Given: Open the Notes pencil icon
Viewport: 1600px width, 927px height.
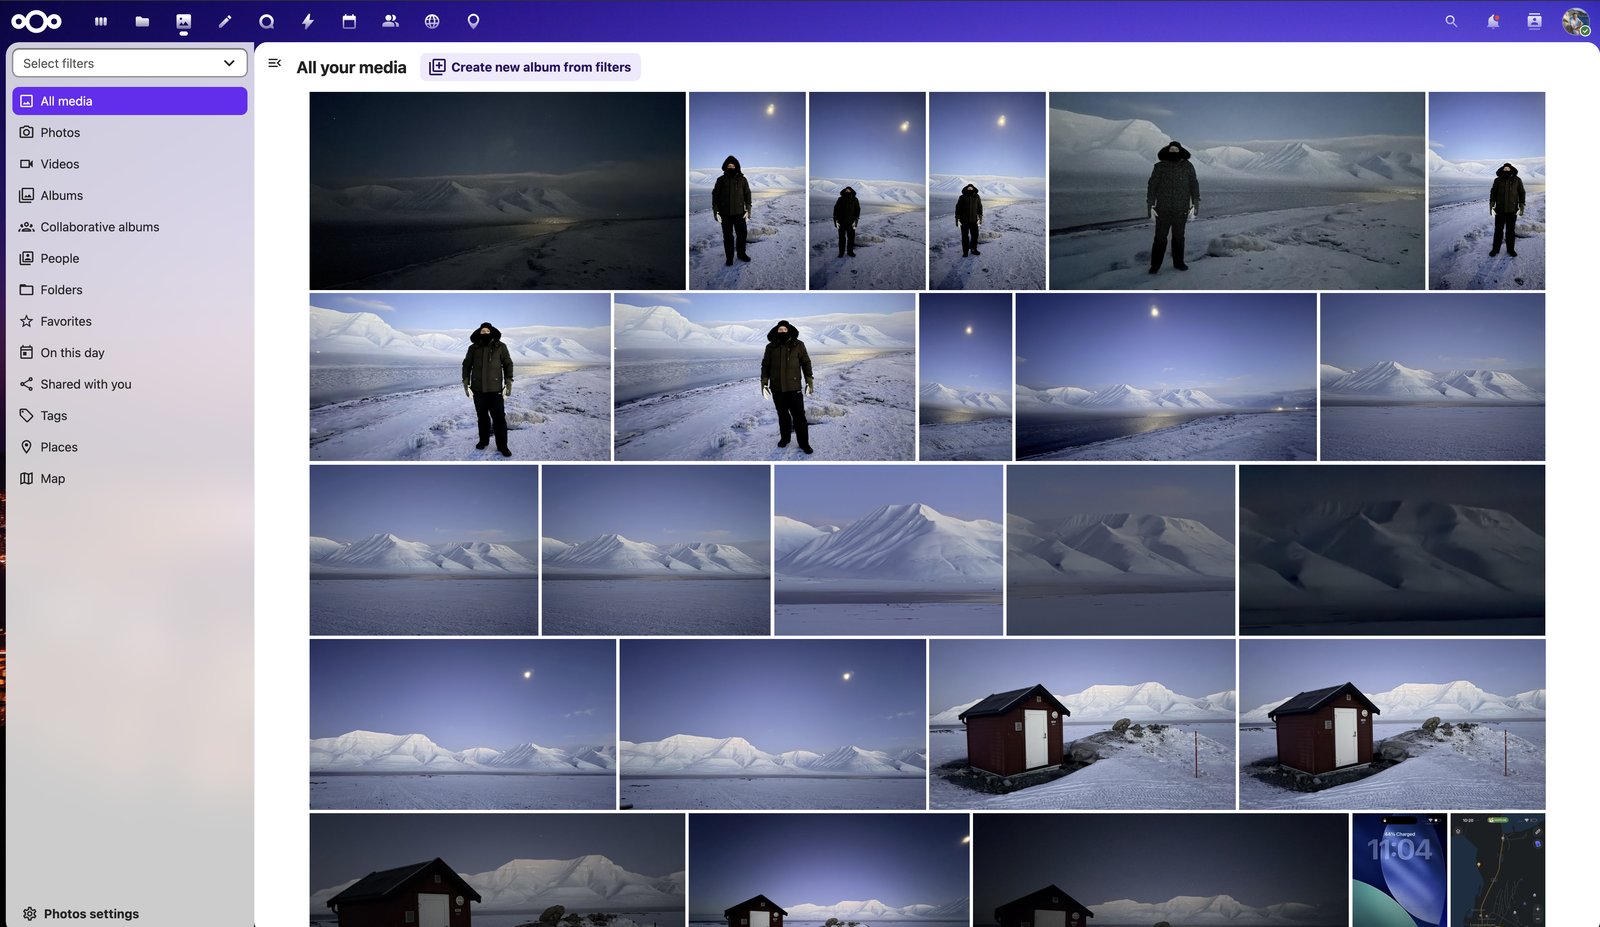Looking at the screenshot, I should tap(225, 21).
